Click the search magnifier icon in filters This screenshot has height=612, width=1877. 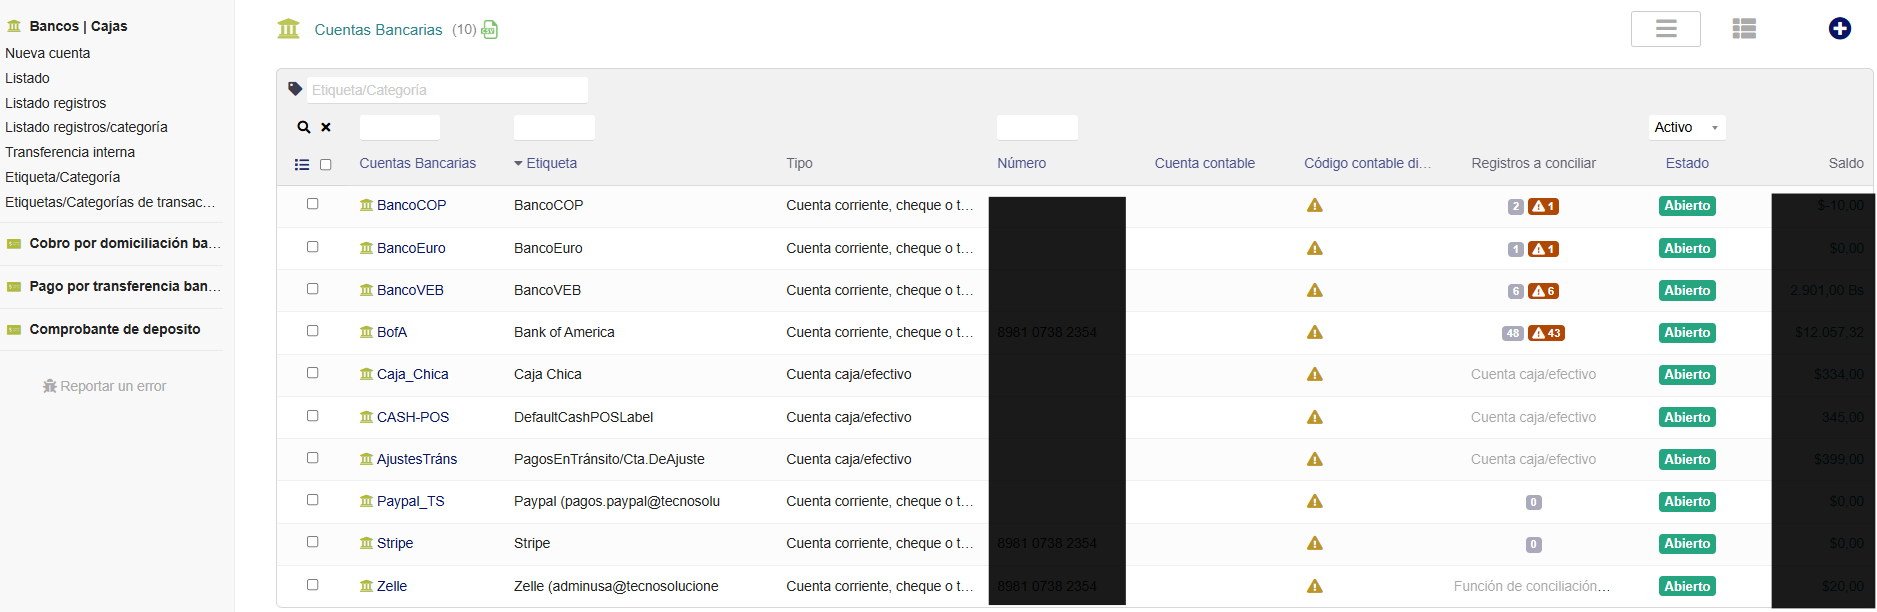pyautogui.click(x=304, y=127)
